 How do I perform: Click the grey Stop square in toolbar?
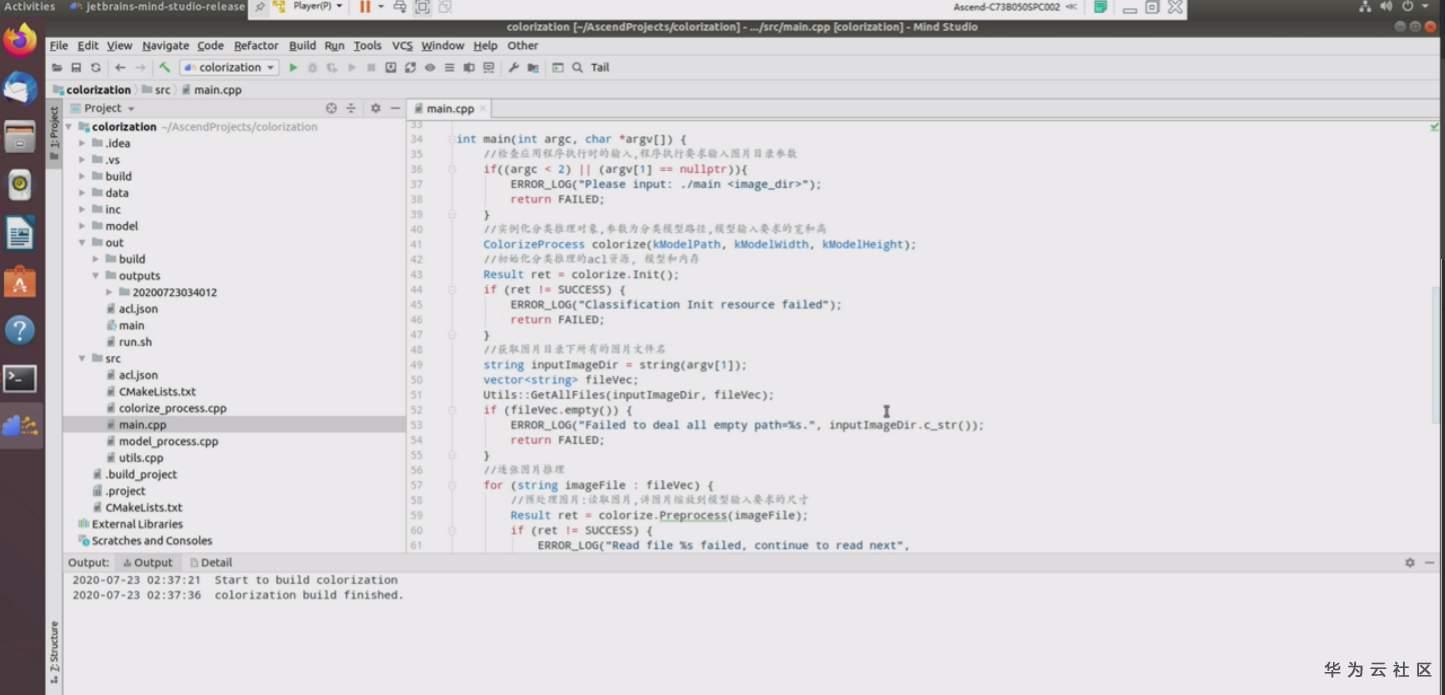click(371, 68)
